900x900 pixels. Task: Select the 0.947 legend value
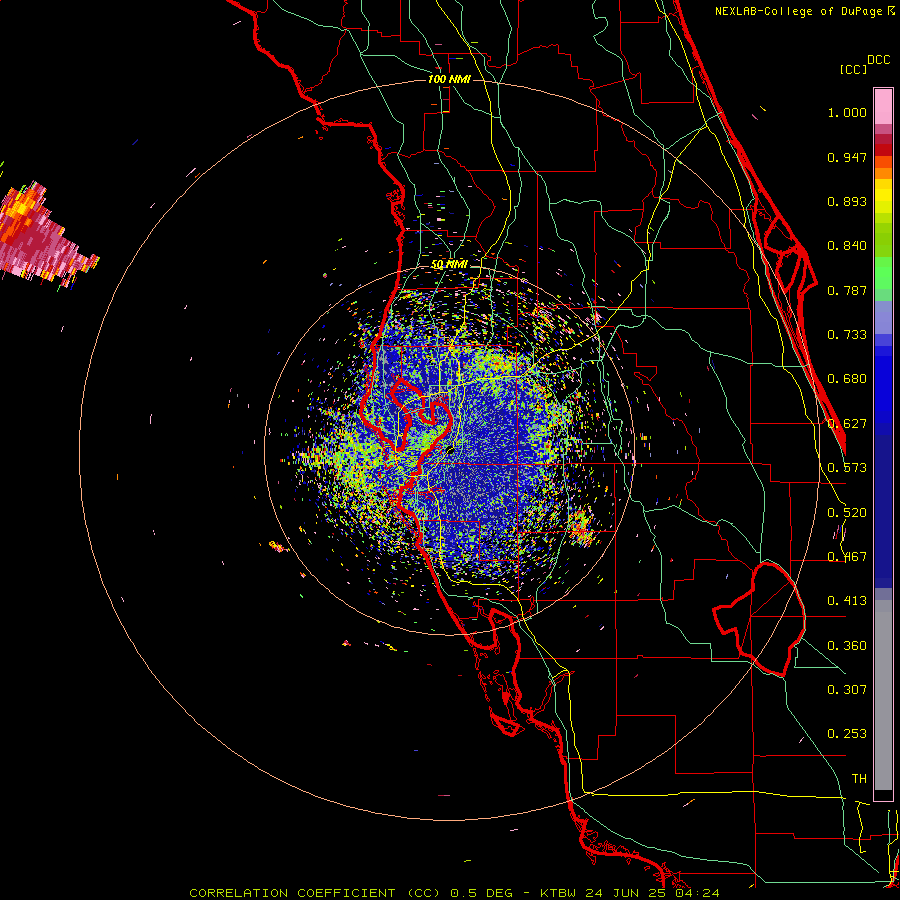point(847,157)
